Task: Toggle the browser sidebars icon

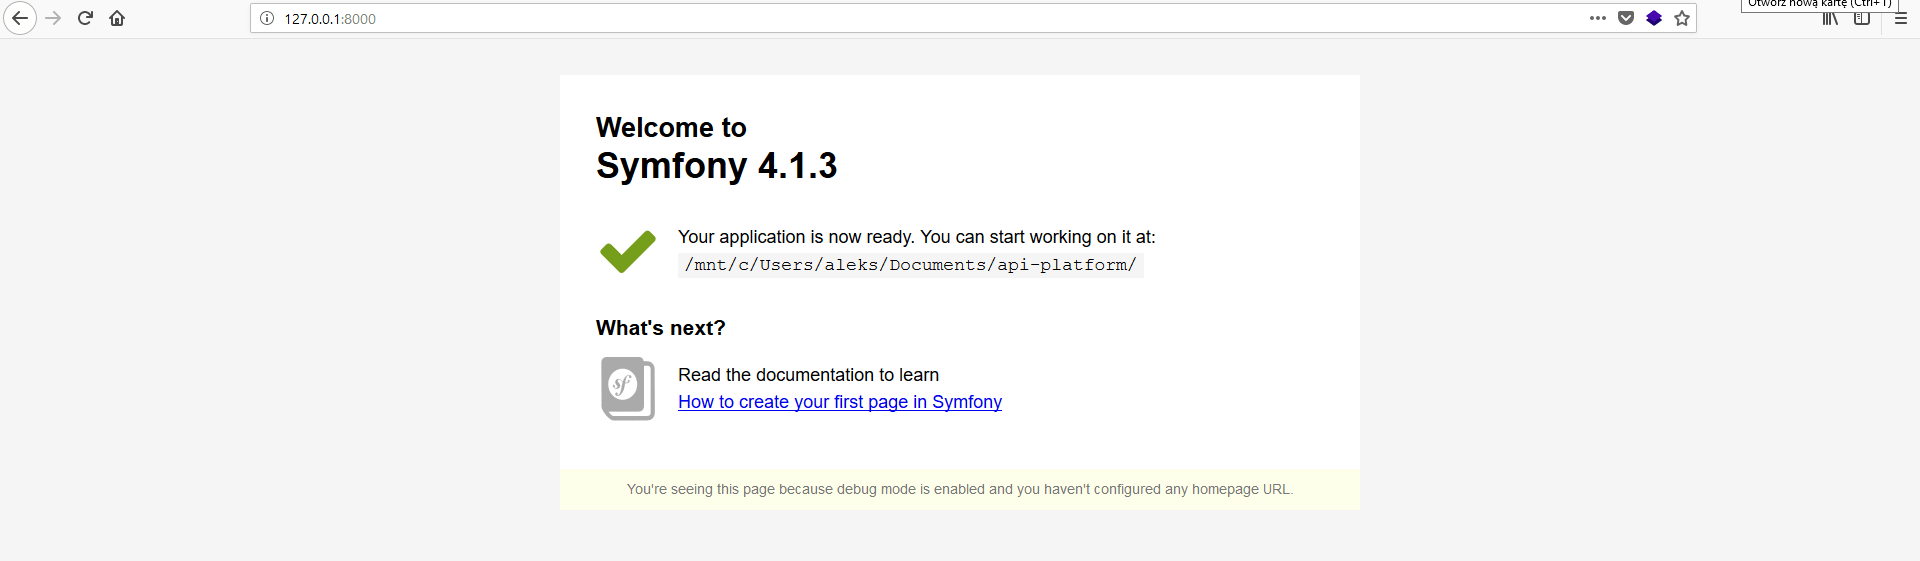Action: coord(1862,18)
